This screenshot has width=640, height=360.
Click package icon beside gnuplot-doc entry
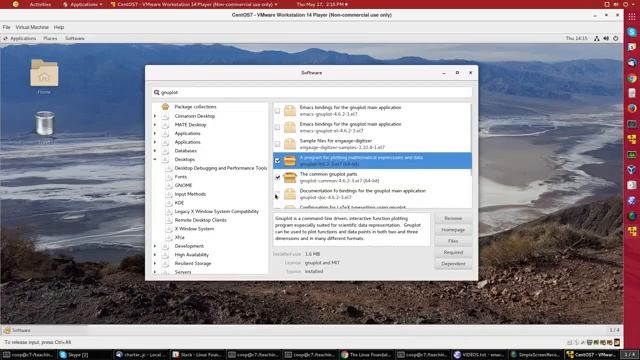pos(290,194)
